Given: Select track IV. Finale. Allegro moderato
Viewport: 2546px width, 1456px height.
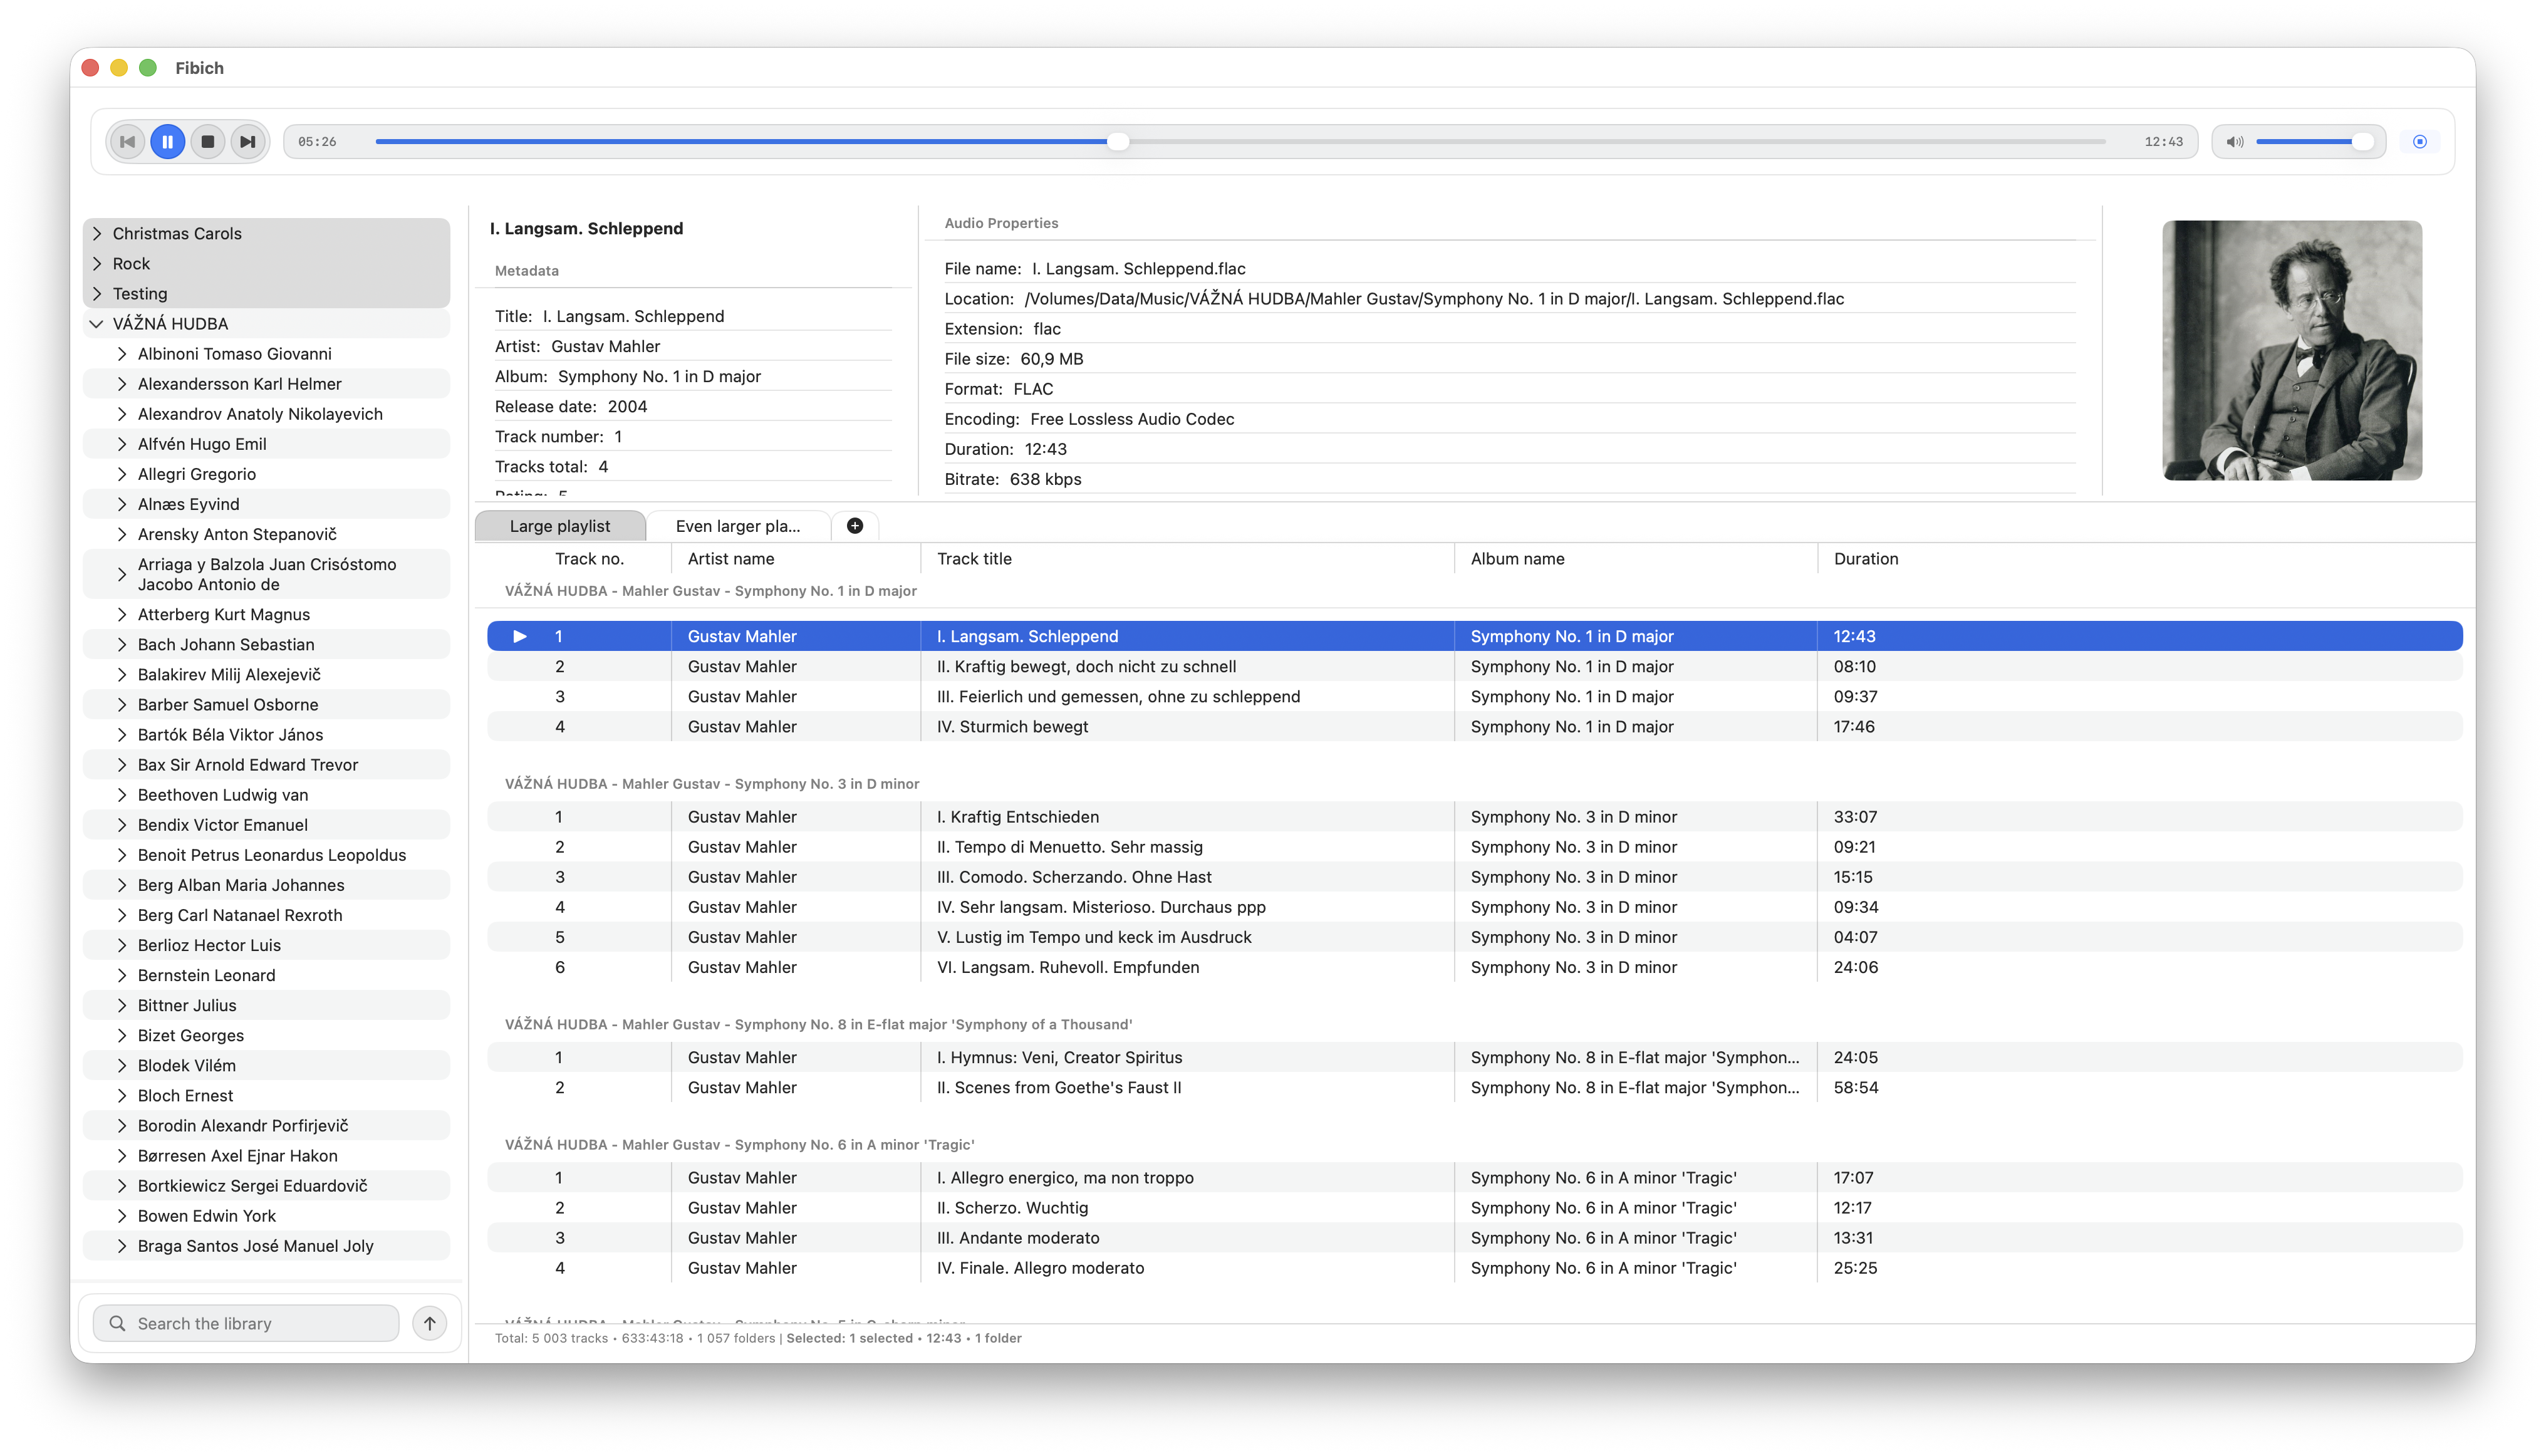Looking at the screenshot, I should pyautogui.click(x=1474, y=1267).
